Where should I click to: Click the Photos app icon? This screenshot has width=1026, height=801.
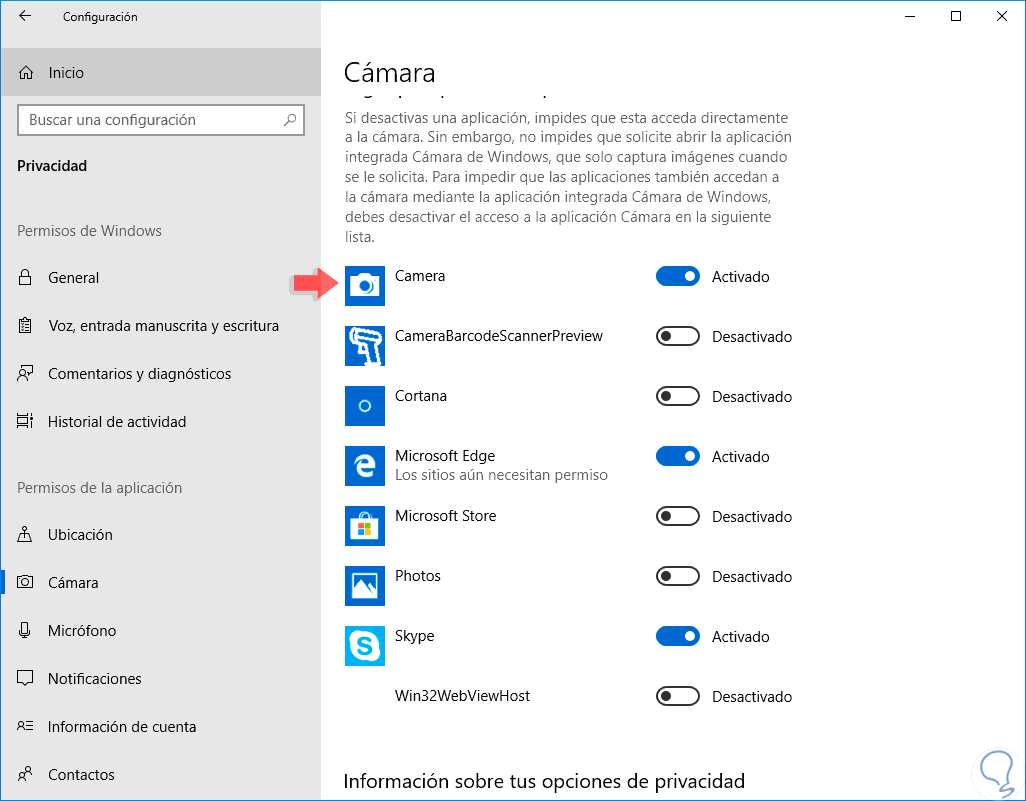click(364, 586)
